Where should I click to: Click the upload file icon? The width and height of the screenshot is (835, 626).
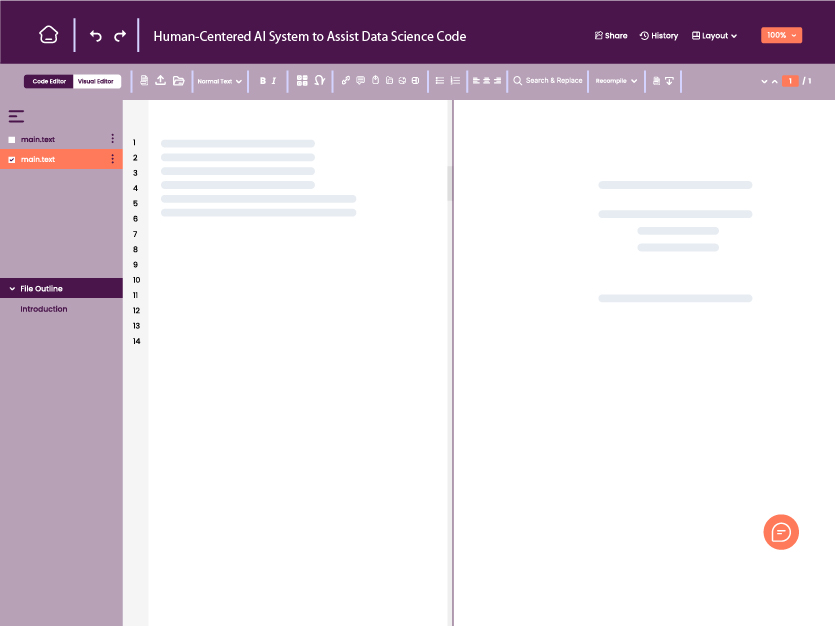[x=161, y=80]
